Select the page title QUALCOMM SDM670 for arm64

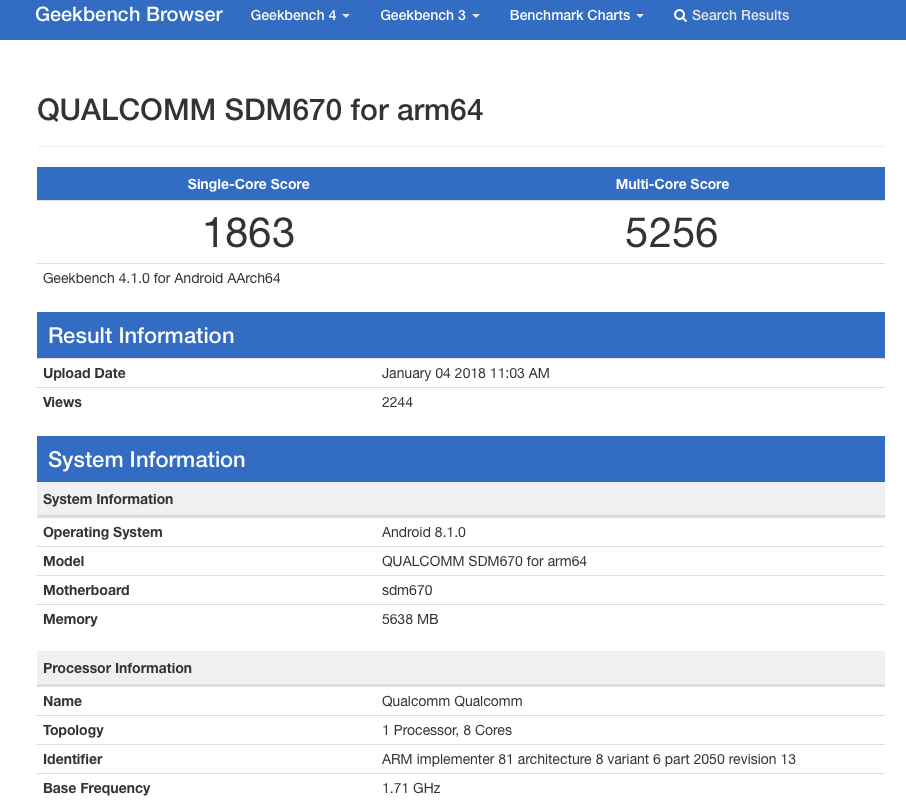pyautogui.click(x=260, y=110)
